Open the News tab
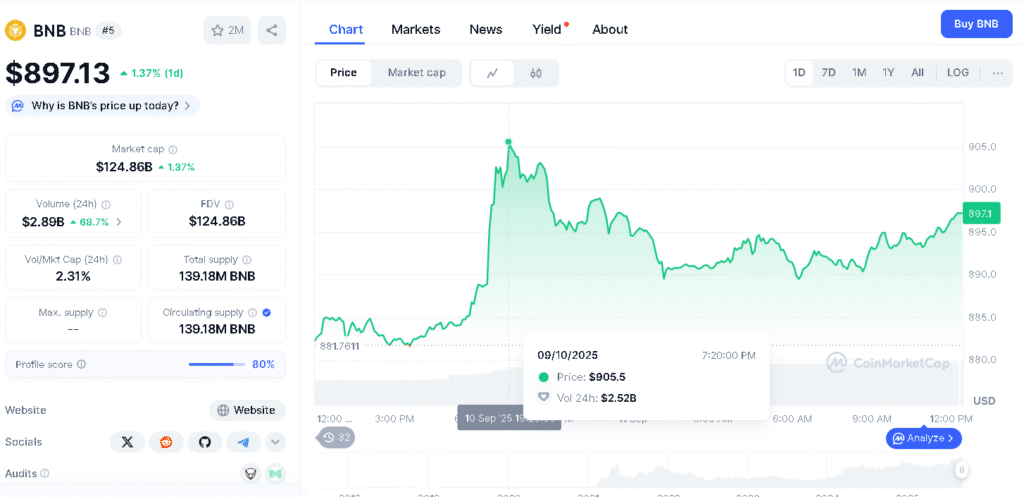The image size is (1024, 497). click(486, 29)
